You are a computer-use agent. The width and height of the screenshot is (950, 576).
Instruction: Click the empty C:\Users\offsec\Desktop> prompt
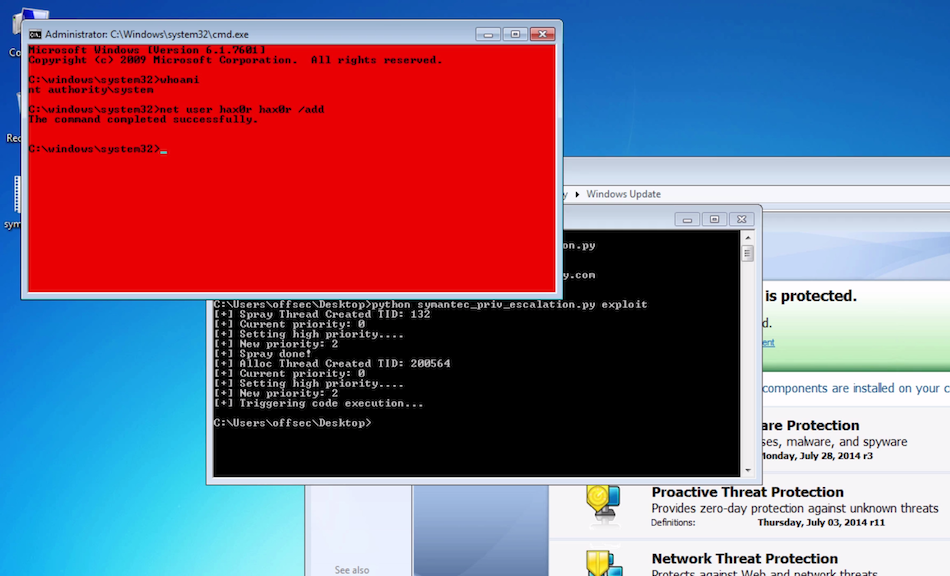coord(292,423)
